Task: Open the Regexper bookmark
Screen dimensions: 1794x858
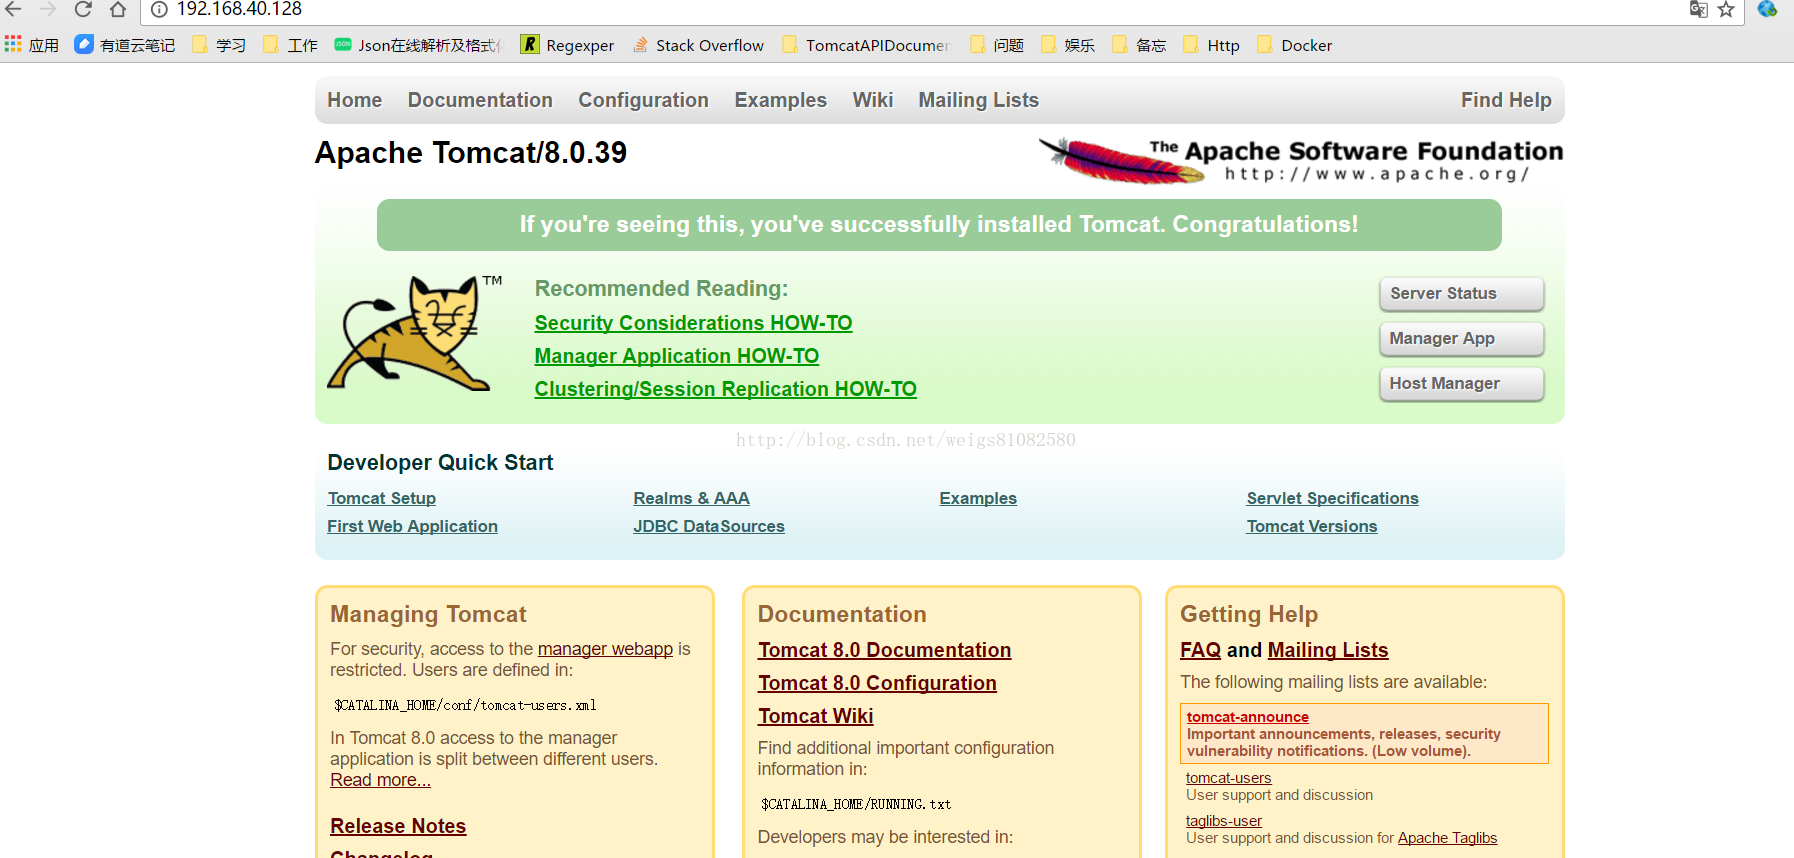Action: tap(567, 45)
